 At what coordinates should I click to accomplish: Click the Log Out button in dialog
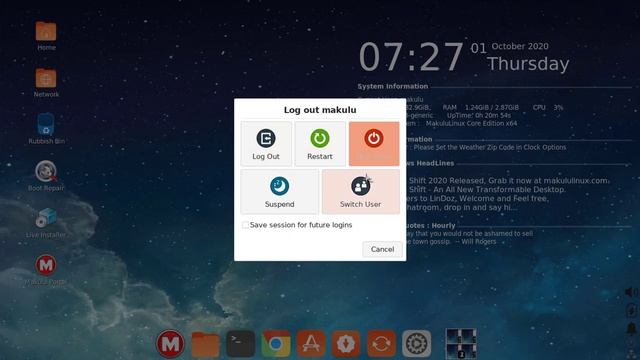coord(266,144)
